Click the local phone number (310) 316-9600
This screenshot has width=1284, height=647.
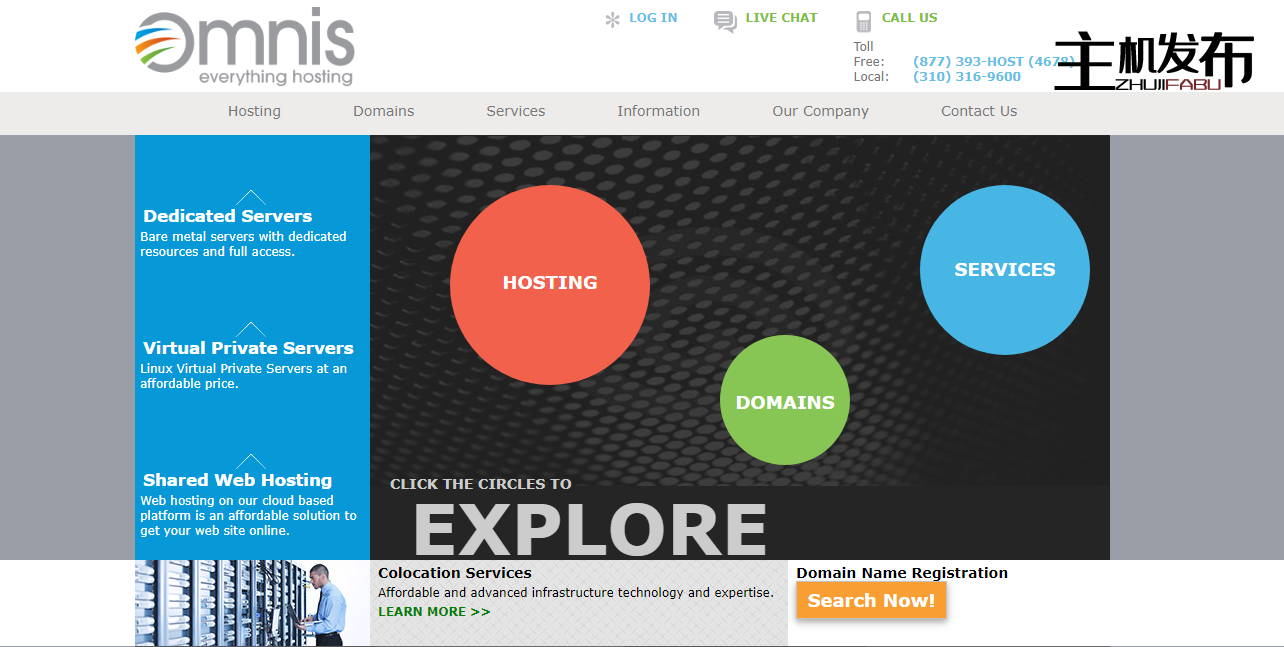tap(966, 77)
